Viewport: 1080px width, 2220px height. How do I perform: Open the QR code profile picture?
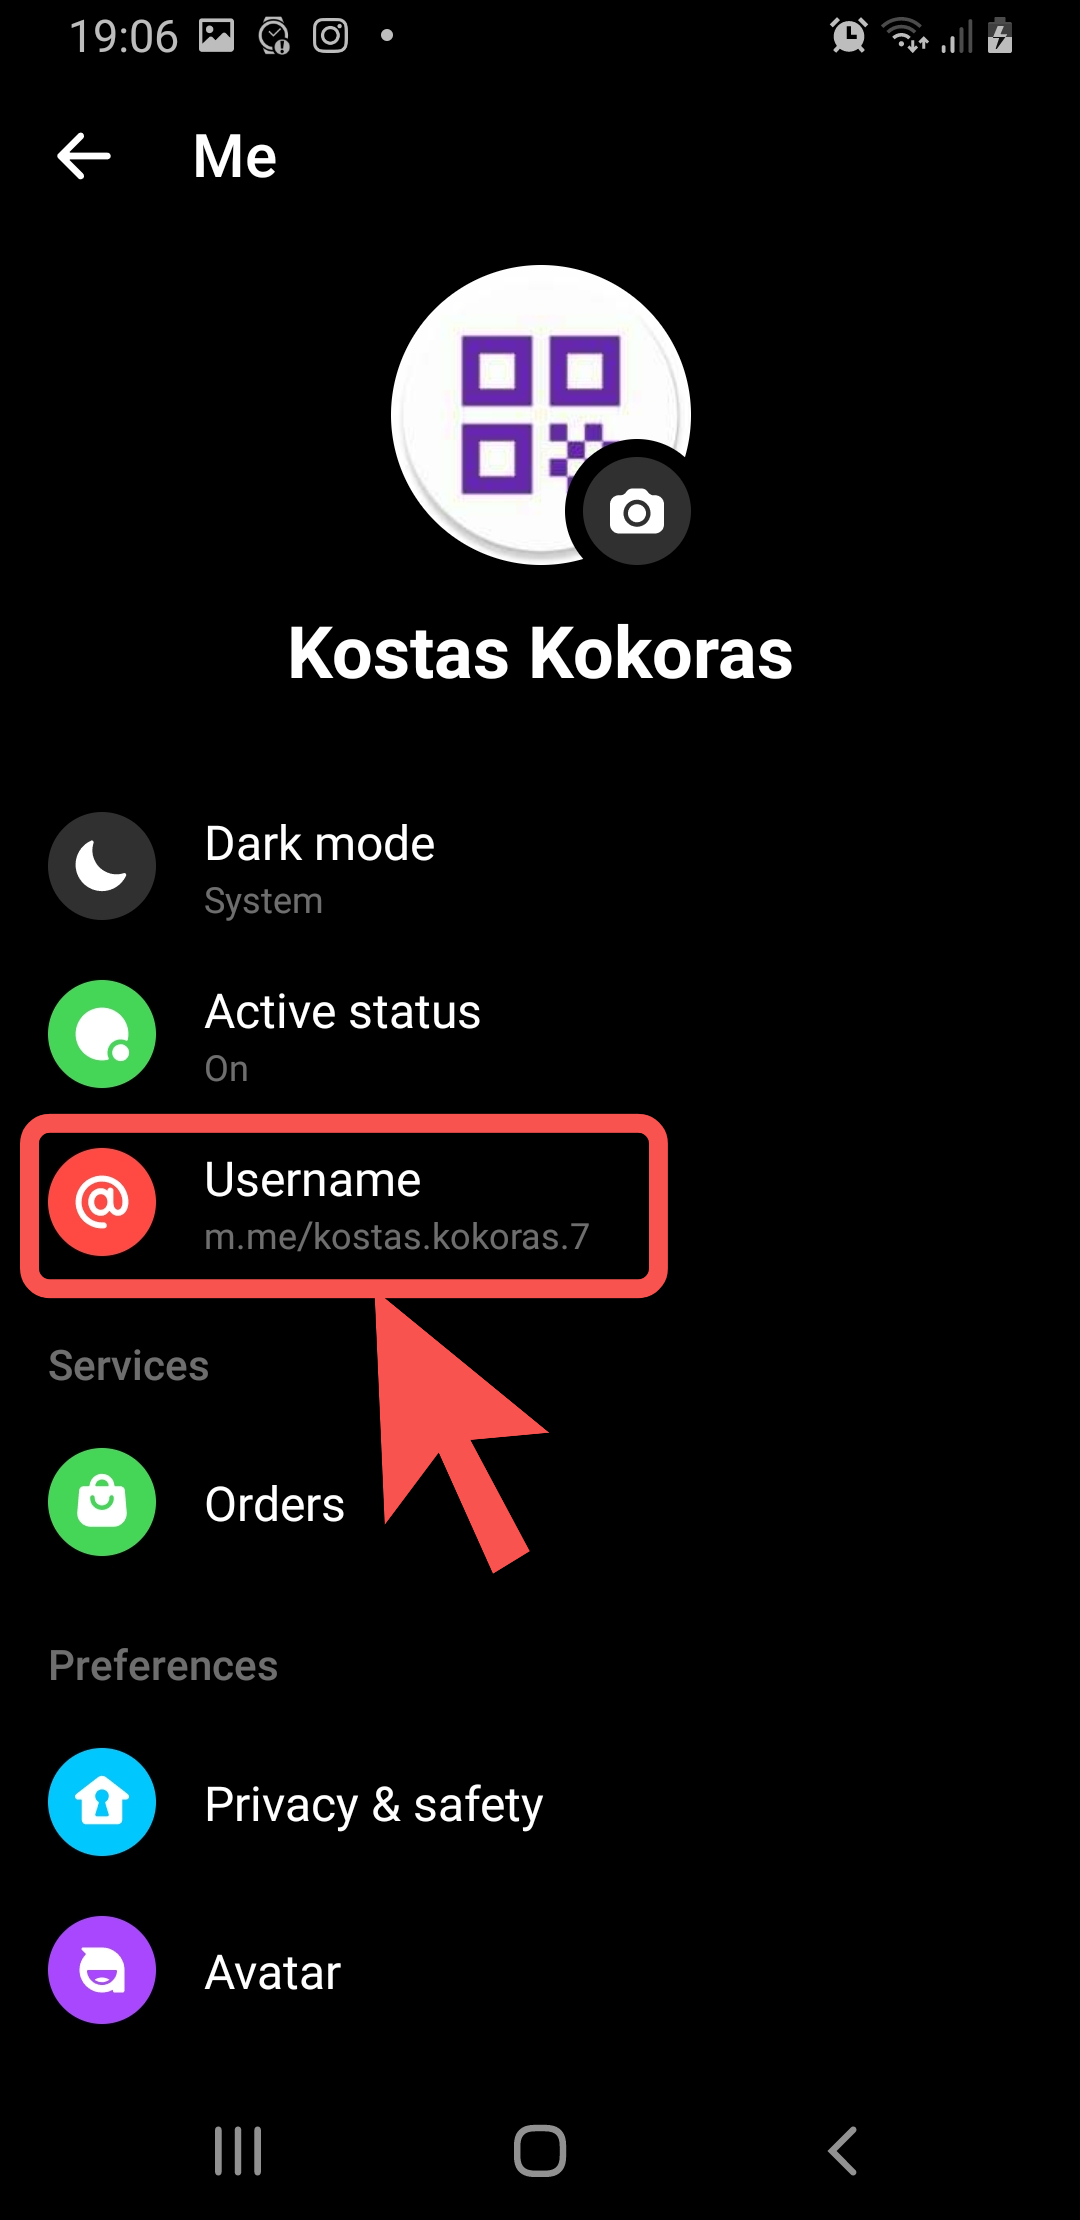[540, 414]
